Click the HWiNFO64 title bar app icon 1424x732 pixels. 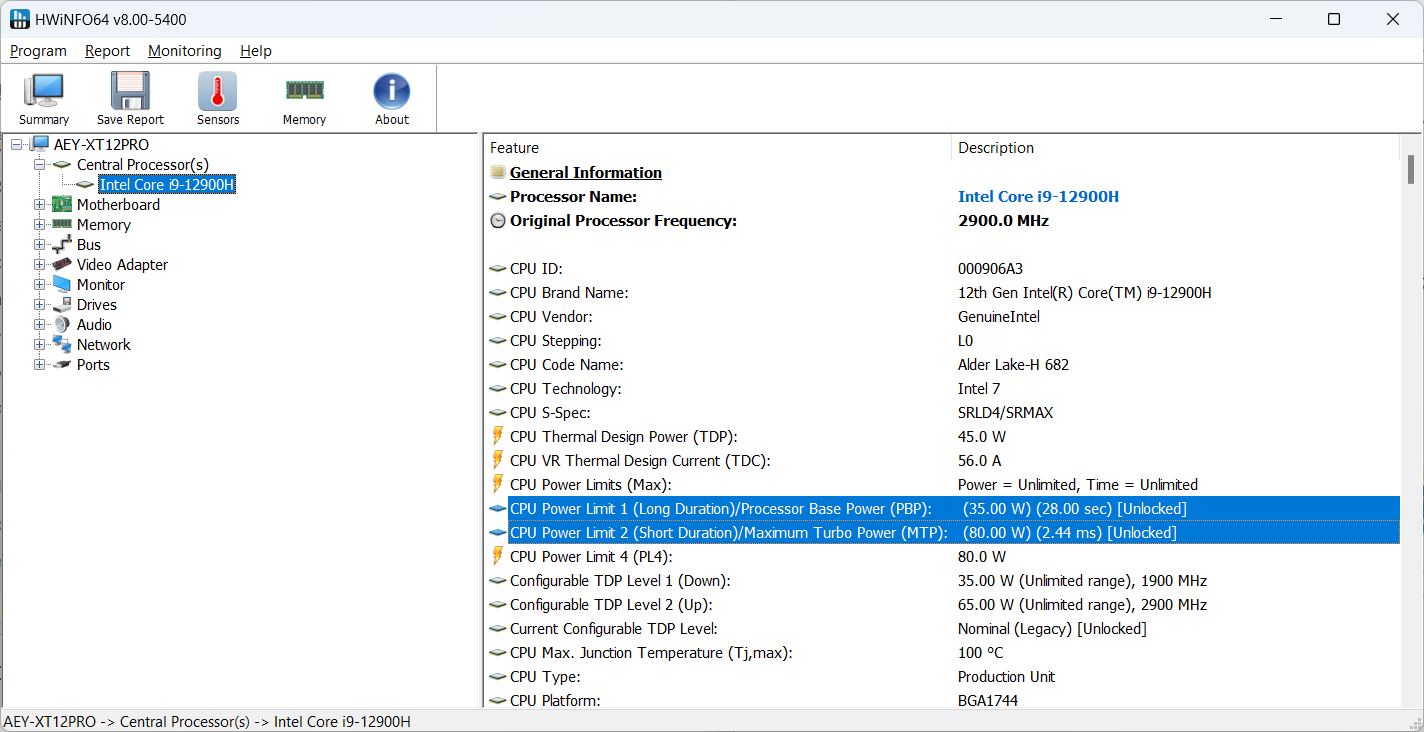[x=20, y=19]
